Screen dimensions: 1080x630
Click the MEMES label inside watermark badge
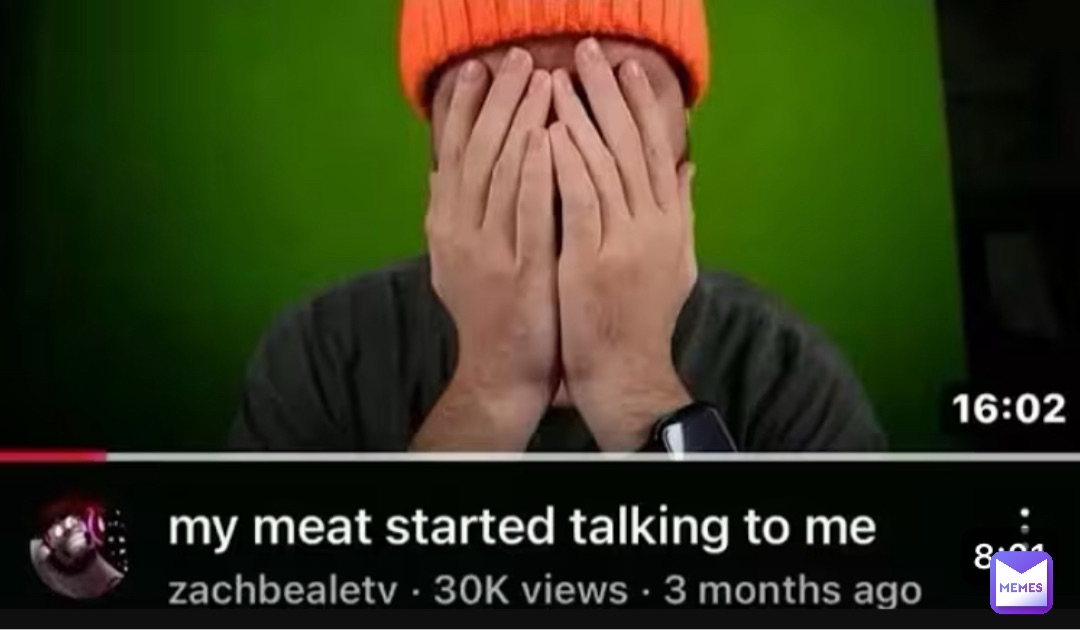pyautogui.click(x=1021, y=587)
